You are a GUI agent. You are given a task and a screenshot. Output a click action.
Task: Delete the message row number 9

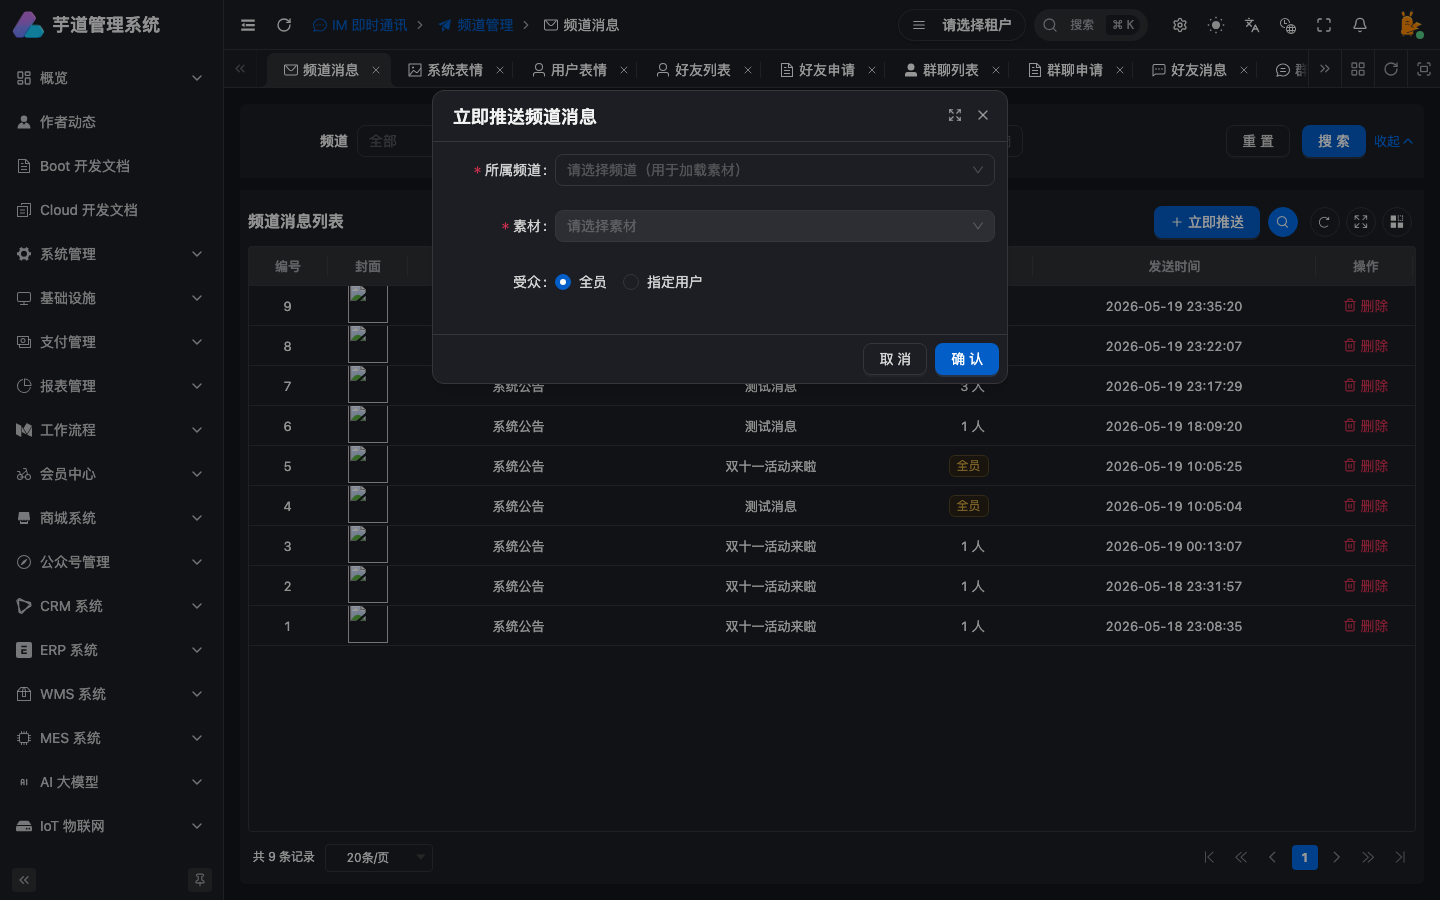point(1366,306)
